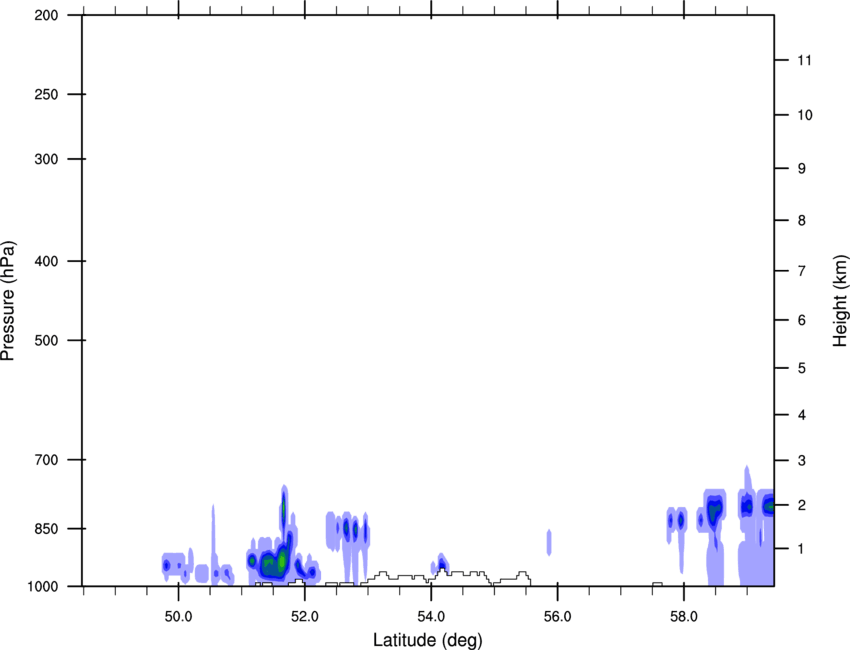850x650 pixels.
Task: Click the 200 pressure tick label
Action: click(46, 15)
